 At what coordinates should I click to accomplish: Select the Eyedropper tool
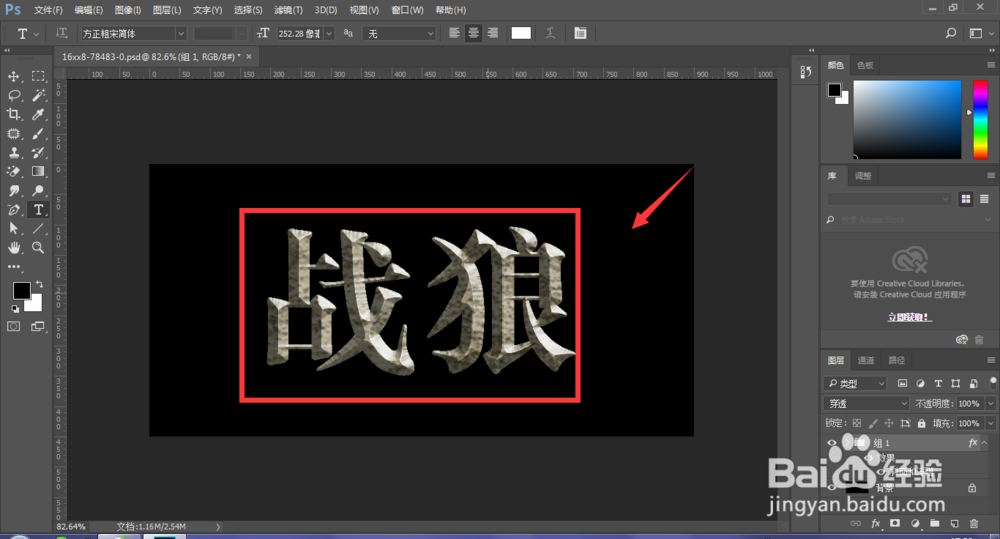[x=38, y=115]
